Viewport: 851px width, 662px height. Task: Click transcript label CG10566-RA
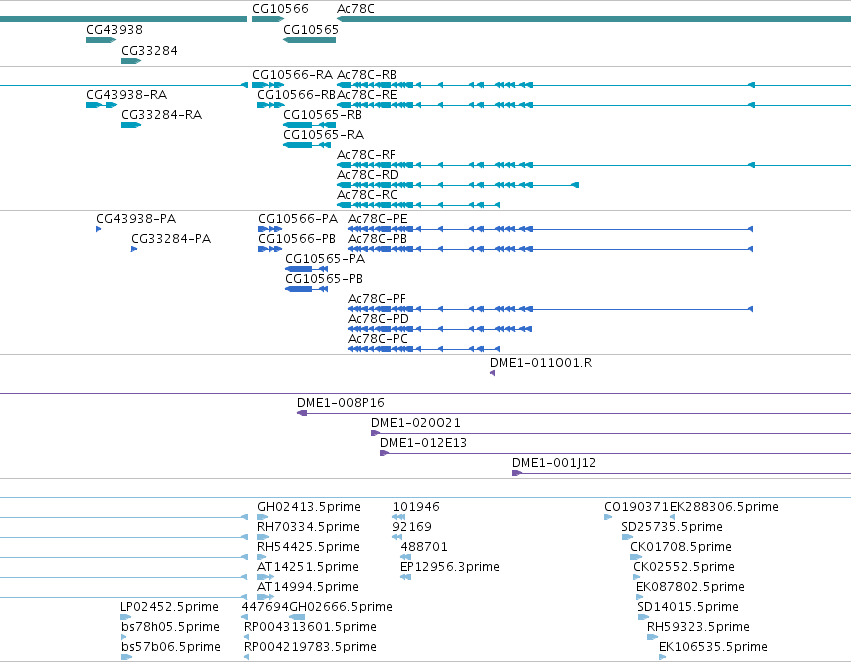click(x=293, y=74)
